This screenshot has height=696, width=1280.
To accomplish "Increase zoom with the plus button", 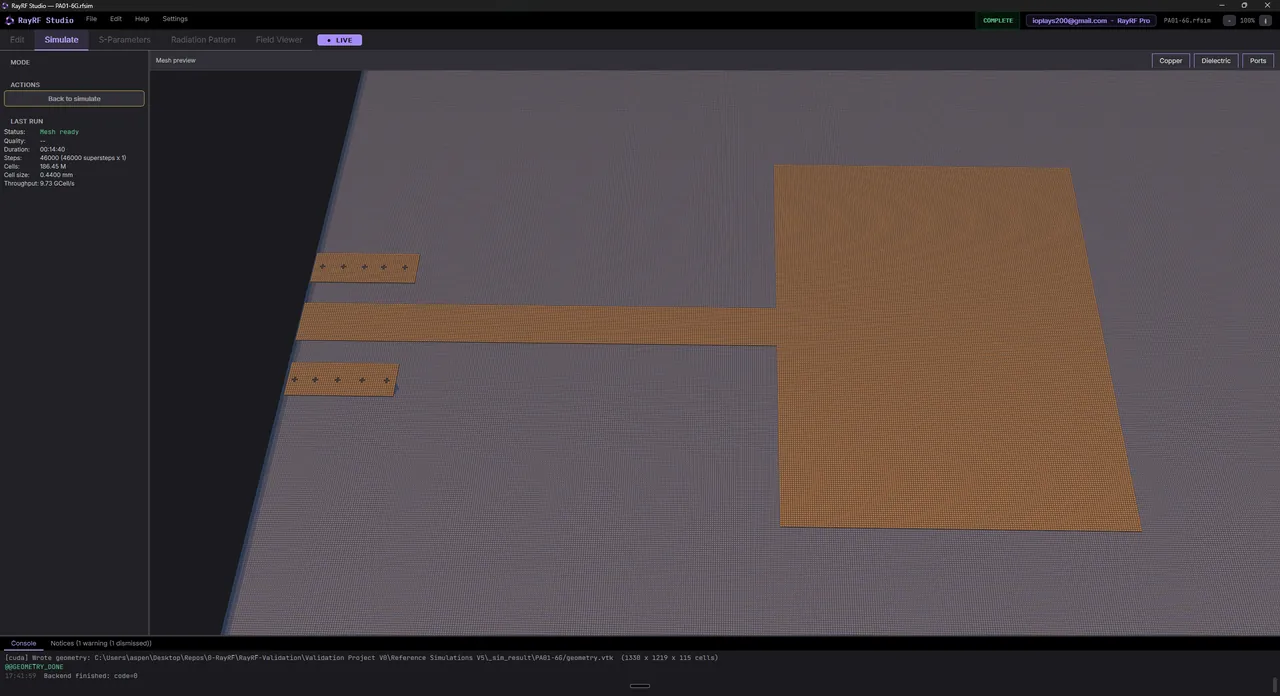I will pos(1267,20).
